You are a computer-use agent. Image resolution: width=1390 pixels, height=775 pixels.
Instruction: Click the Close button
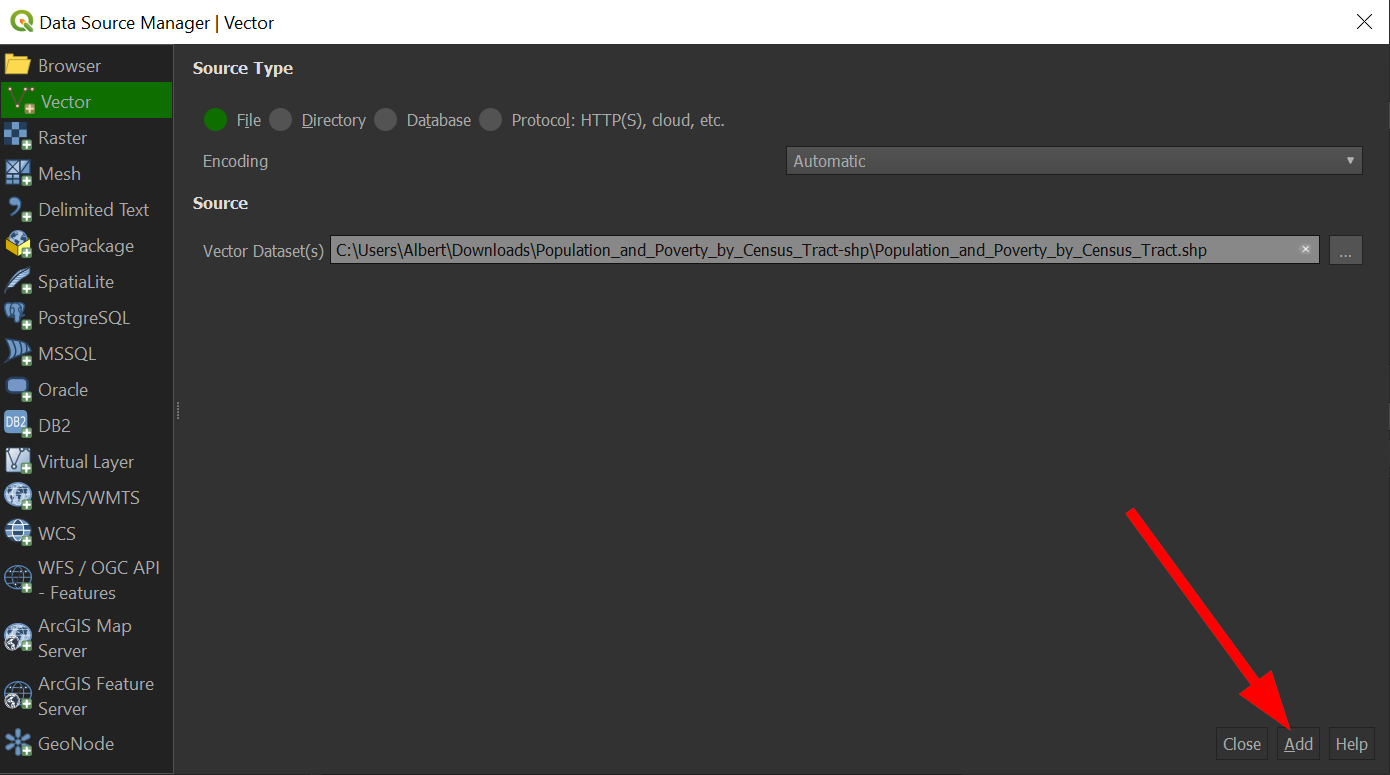point(1241,744)
